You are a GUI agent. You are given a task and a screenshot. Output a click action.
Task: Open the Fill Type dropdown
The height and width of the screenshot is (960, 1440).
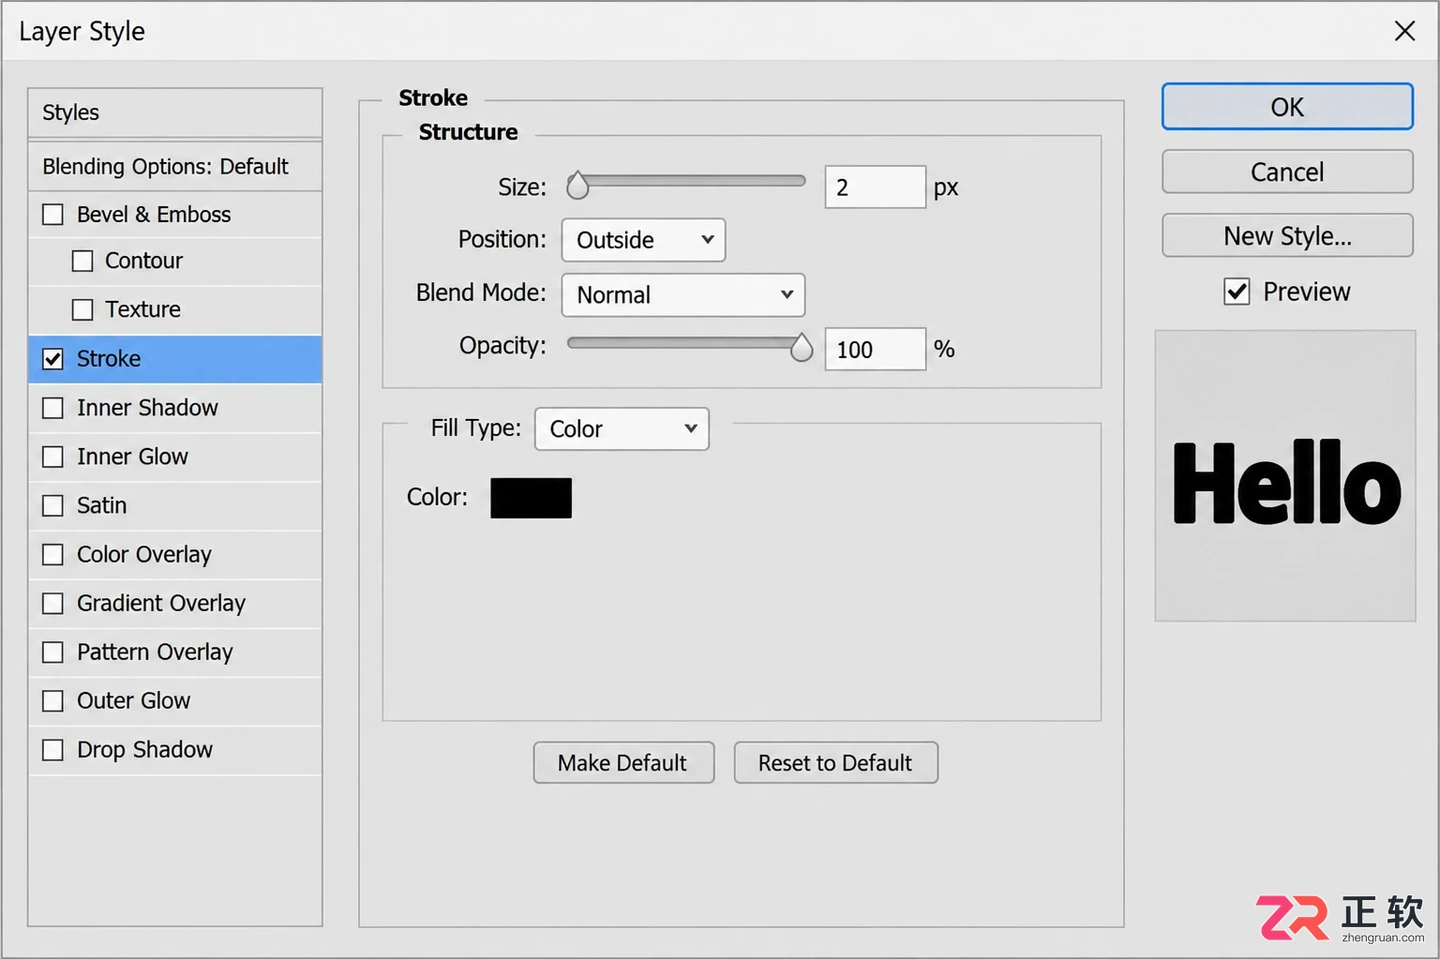[x=622, y=429]
